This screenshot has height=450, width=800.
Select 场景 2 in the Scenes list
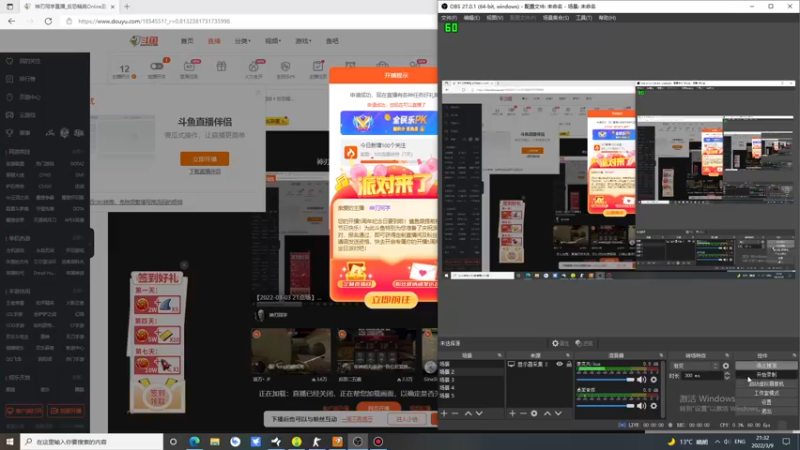pyautogui.click(x=471, y=372)
